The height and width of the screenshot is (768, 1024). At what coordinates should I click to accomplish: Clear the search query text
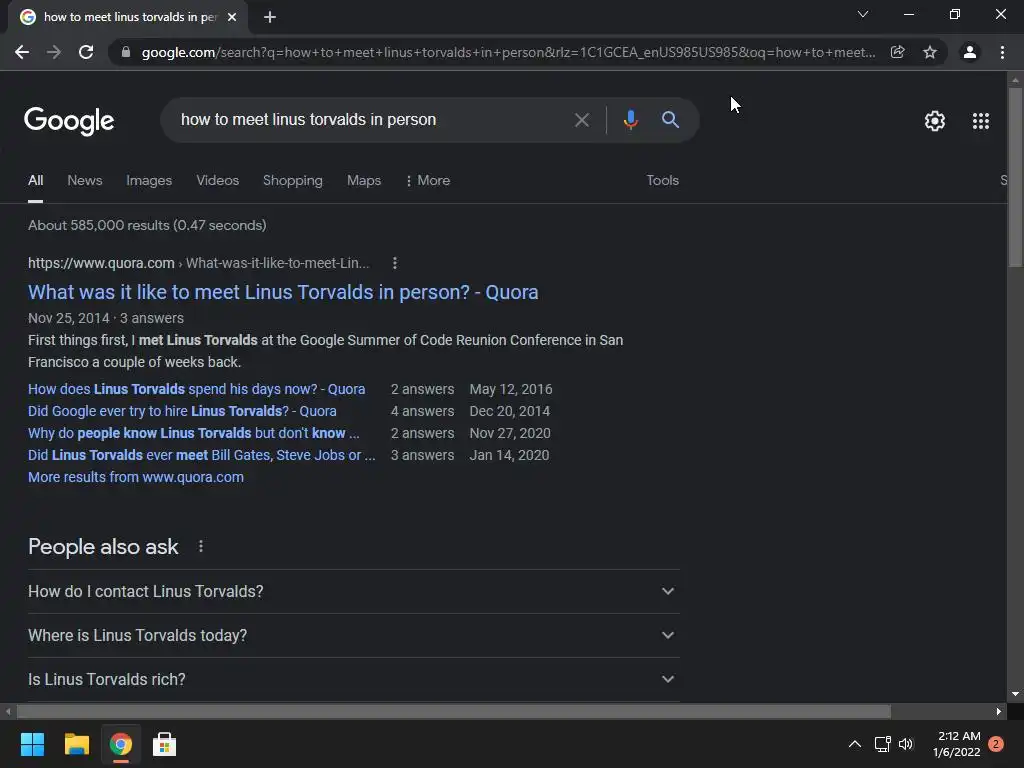coord(582,120)
